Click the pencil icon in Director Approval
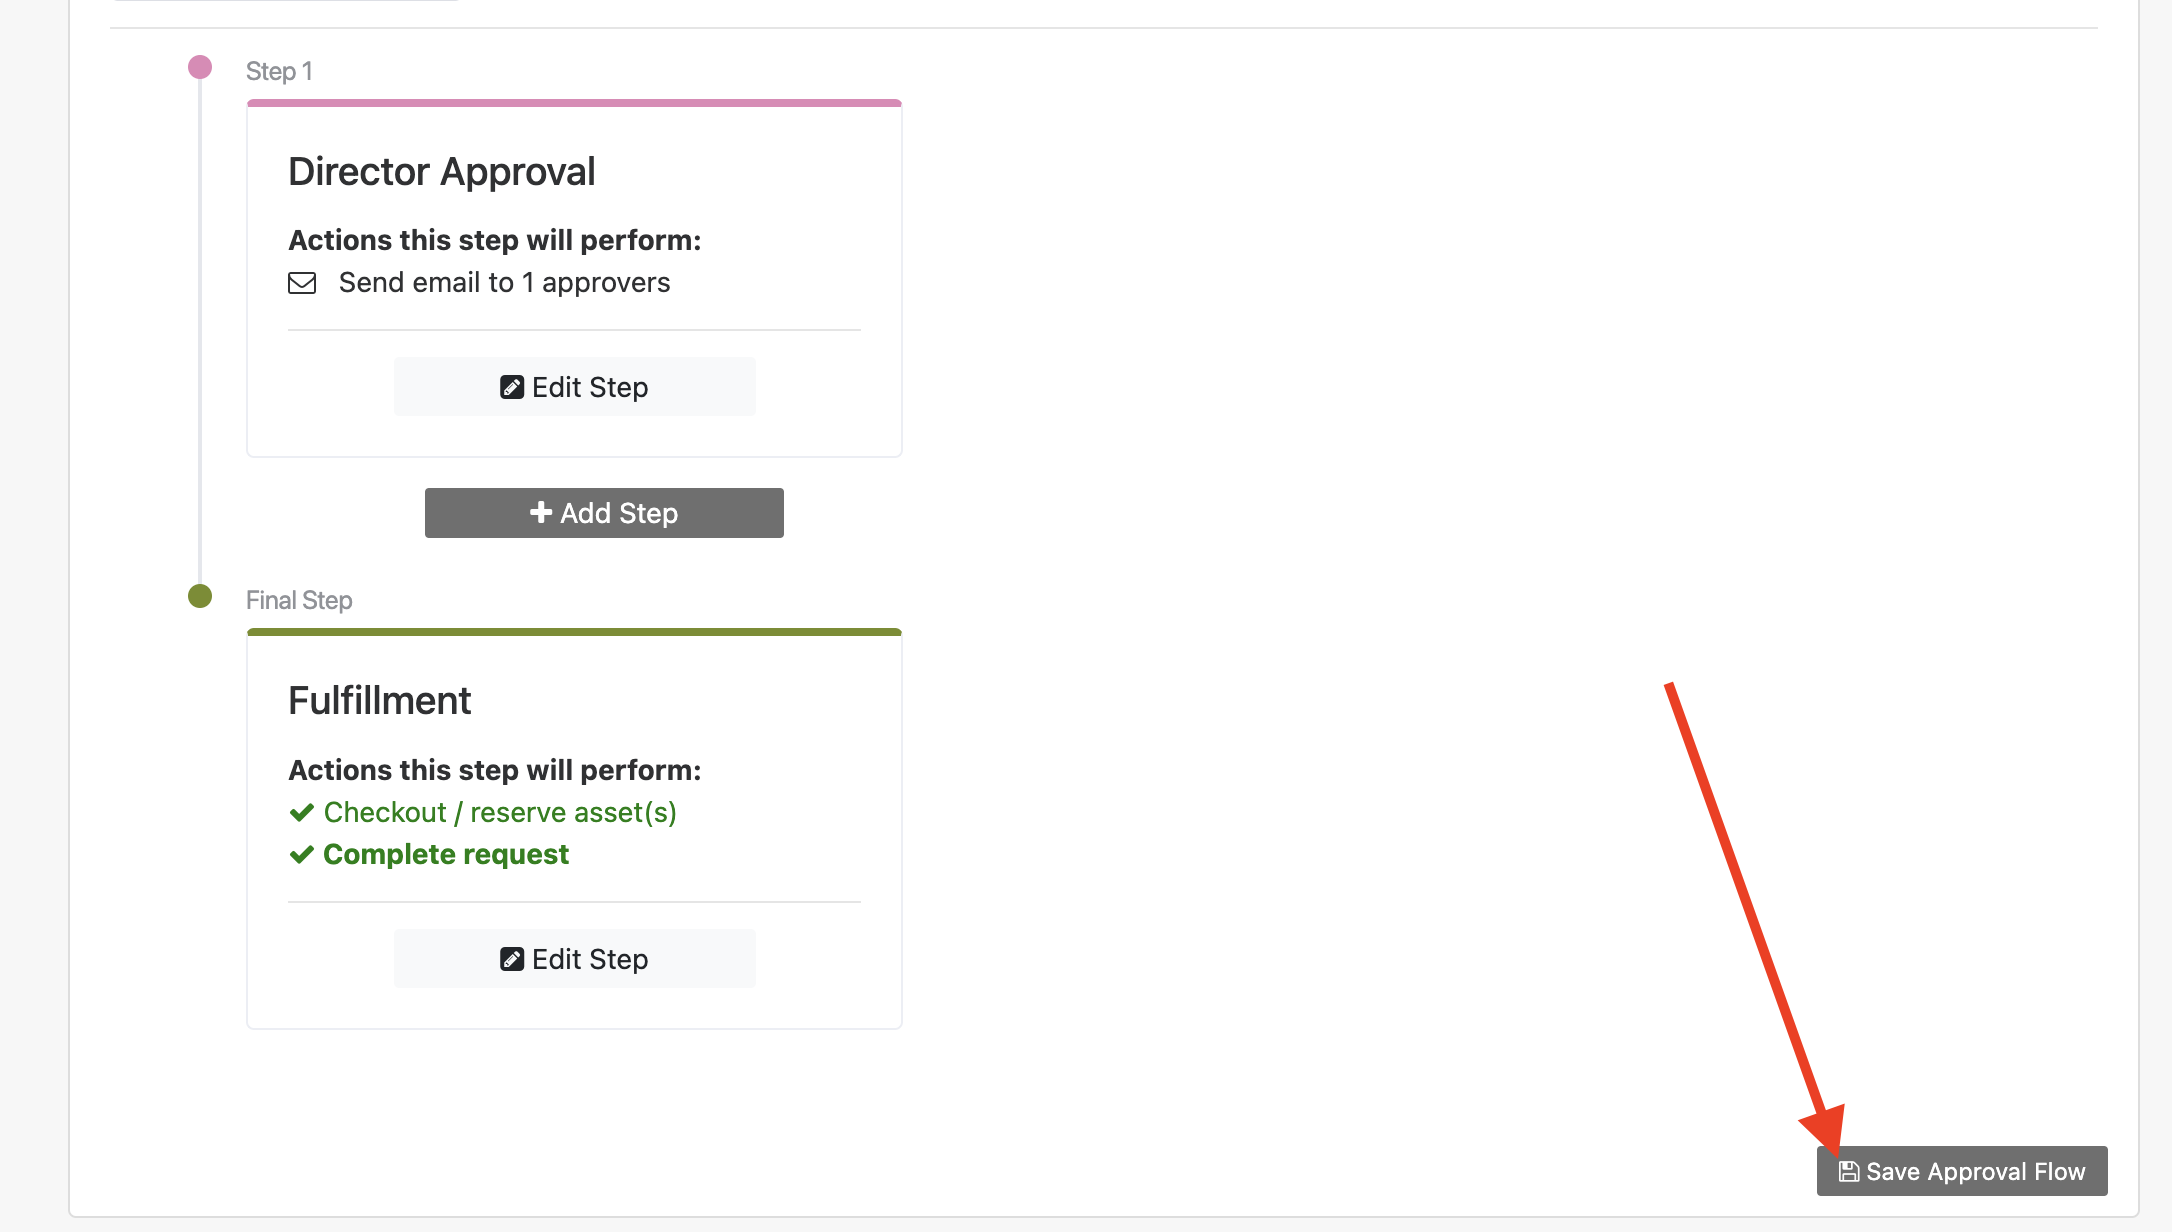 coord(512,387)
